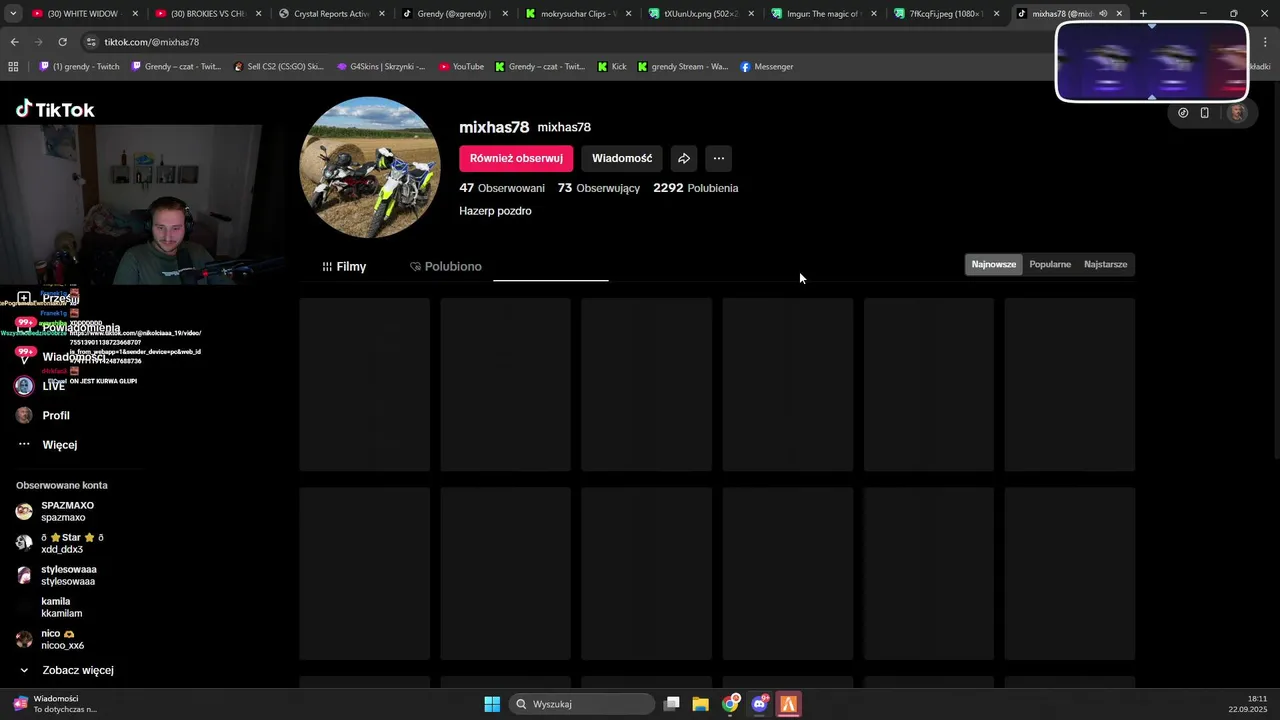Open the grendy - Twitch bookmark
Screen dimensions: 1280x720
(x=79, y=67)
